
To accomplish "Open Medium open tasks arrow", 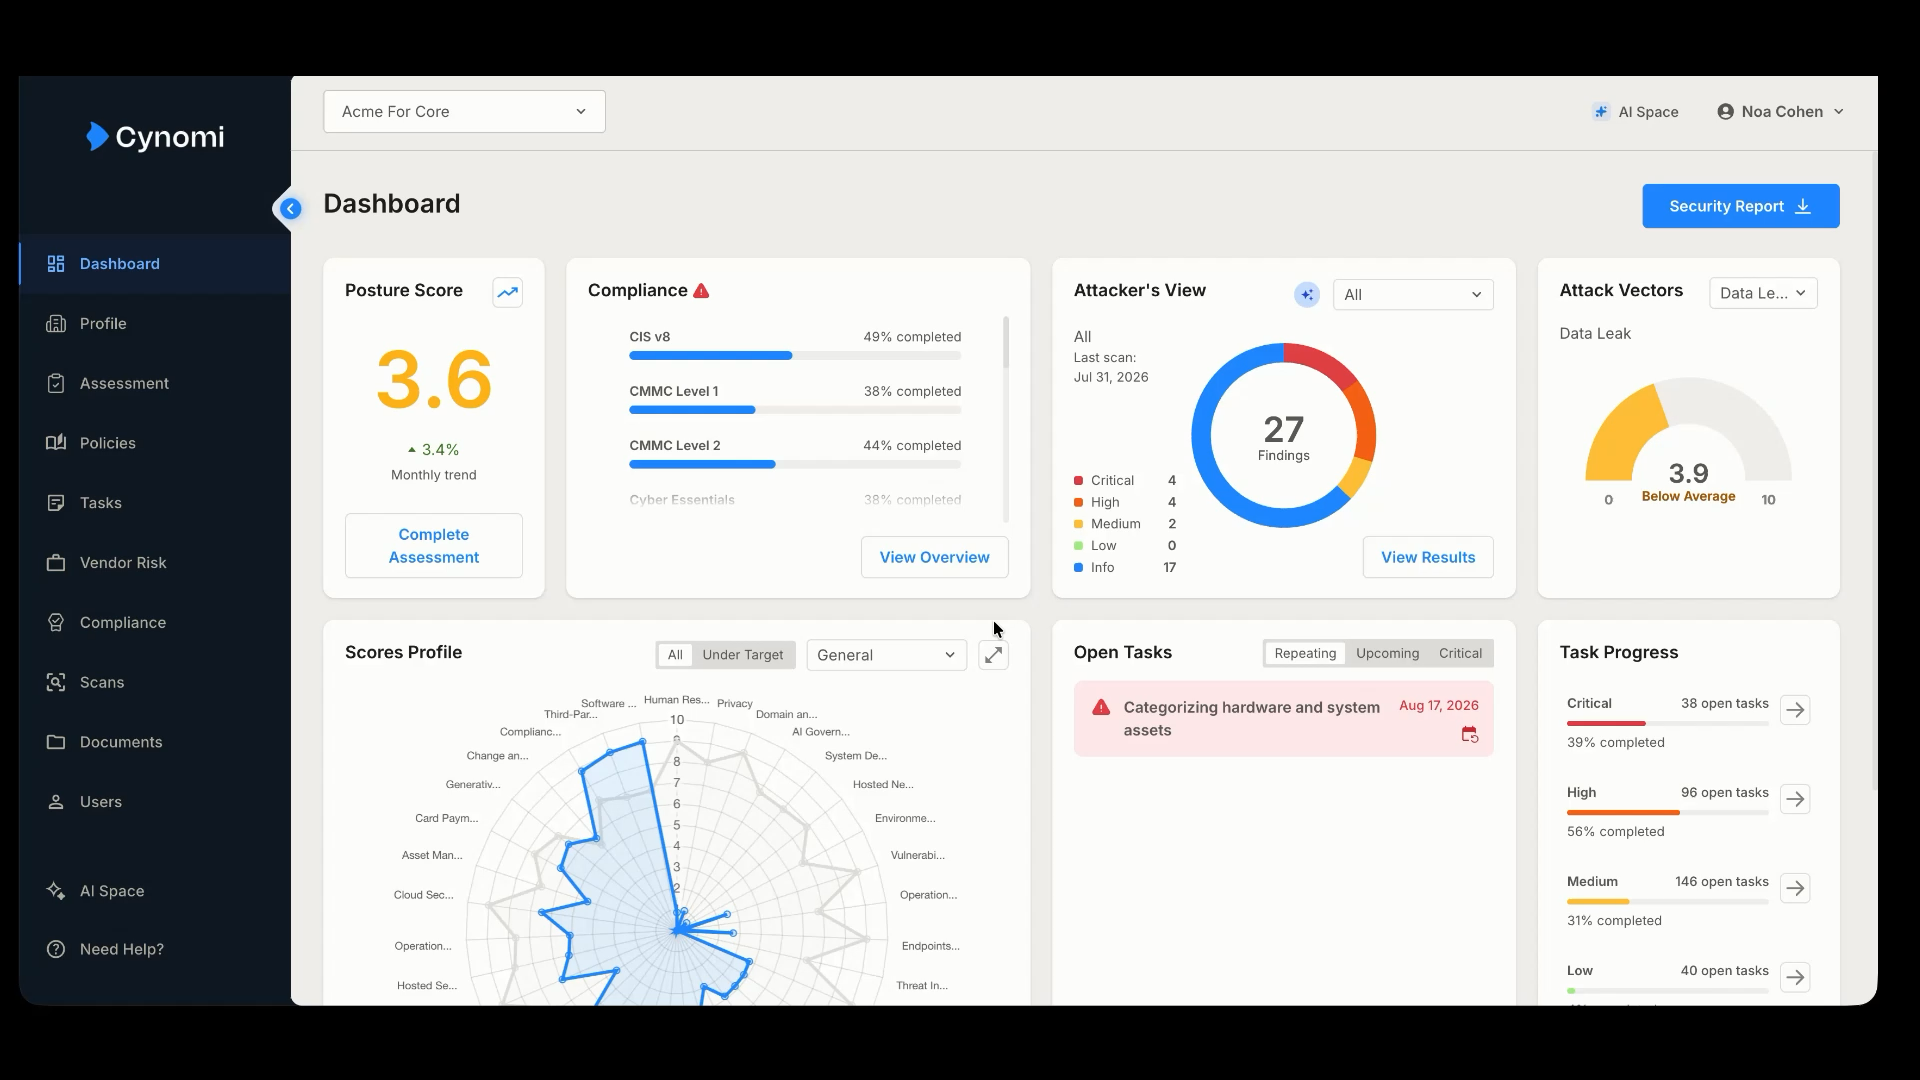I will (1795, 888).
